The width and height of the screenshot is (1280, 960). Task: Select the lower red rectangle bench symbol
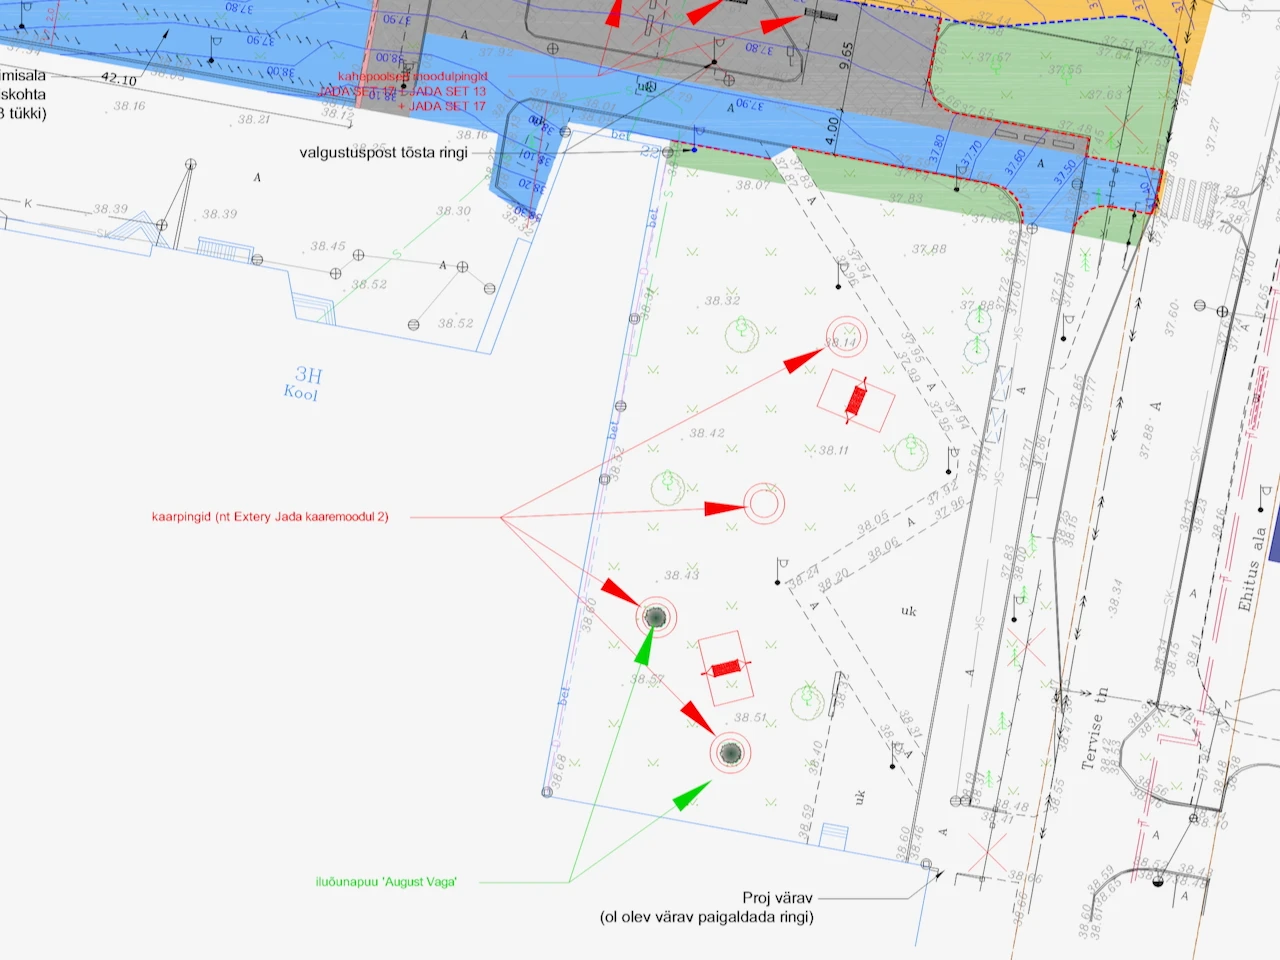725,668
